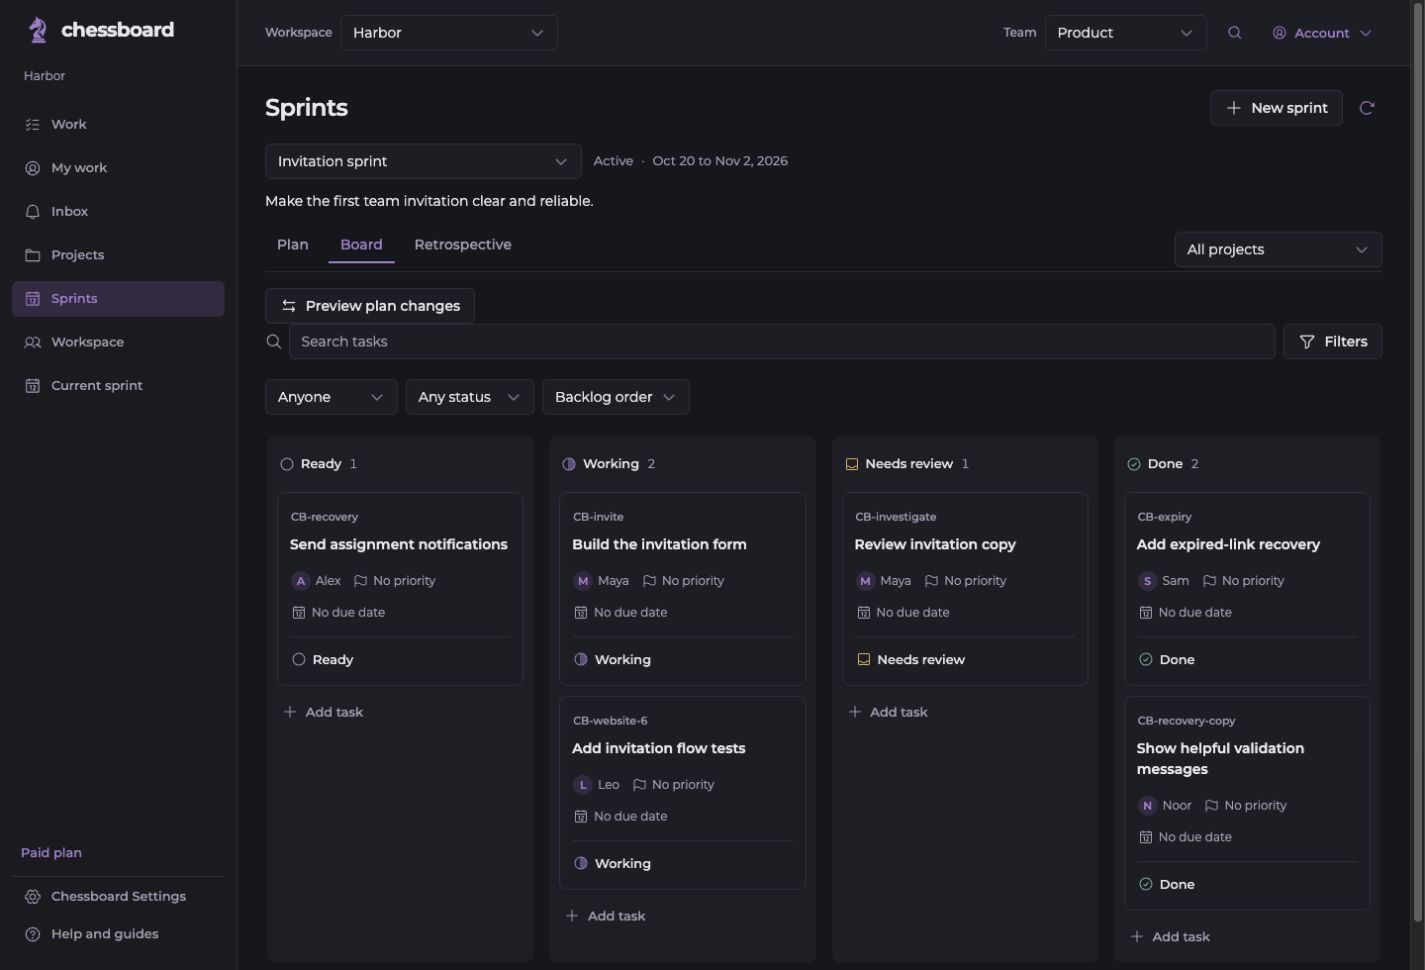Viewport: 1425px width, 970px height.
Task: Click the Projects folder icon
Action: 32,255
